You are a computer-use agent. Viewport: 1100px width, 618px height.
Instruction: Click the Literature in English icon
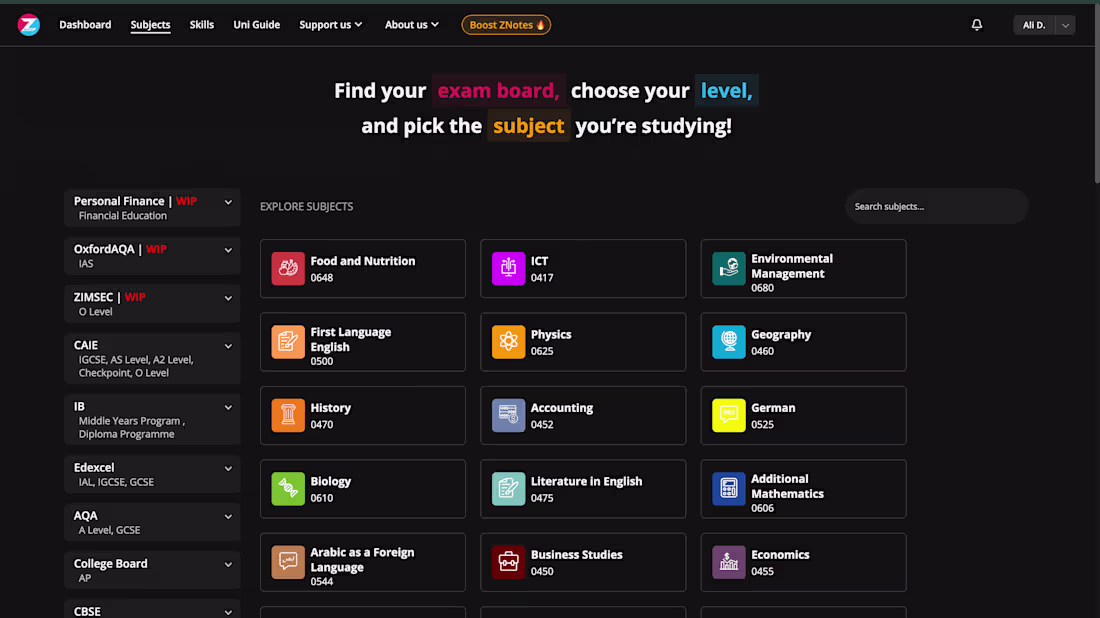click(508, 489)
